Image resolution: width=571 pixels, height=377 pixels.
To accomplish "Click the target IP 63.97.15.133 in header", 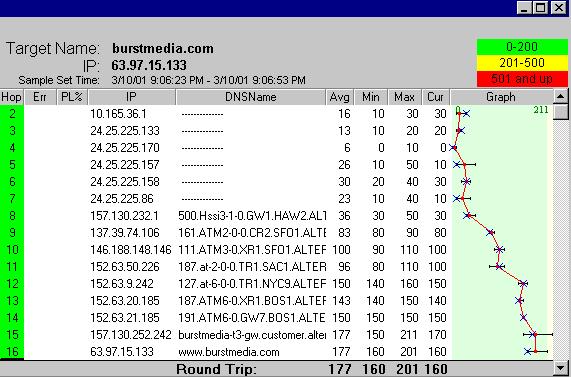I will click(149, 65).
